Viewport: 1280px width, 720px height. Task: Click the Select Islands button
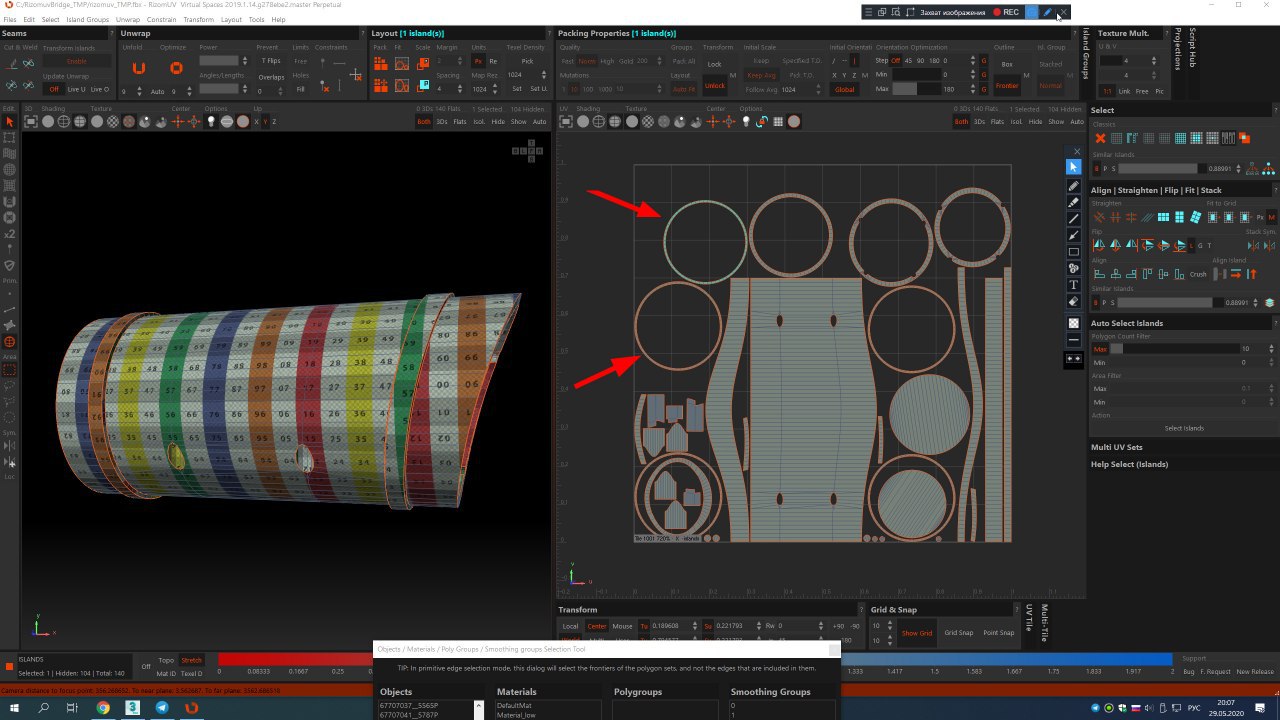point(1183,428)
